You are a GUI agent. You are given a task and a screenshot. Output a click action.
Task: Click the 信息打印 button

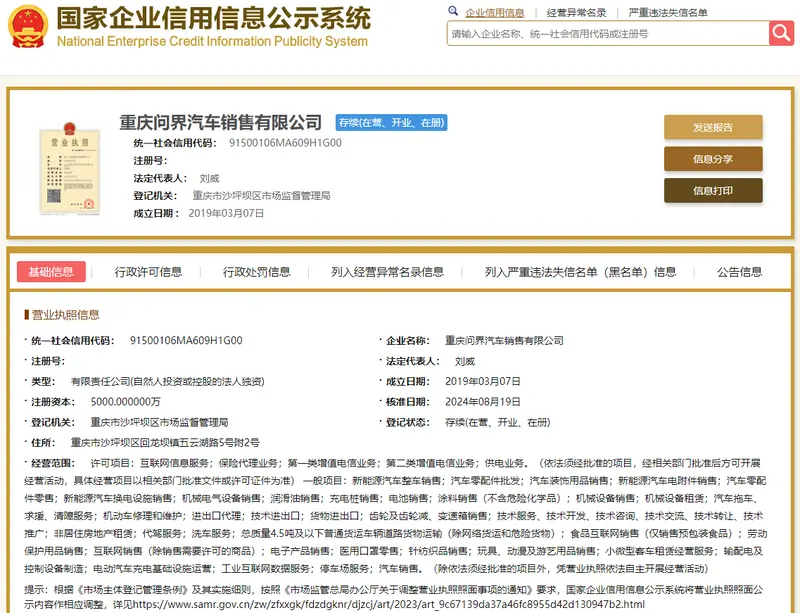pyautogui.click(x=713, y=190)
